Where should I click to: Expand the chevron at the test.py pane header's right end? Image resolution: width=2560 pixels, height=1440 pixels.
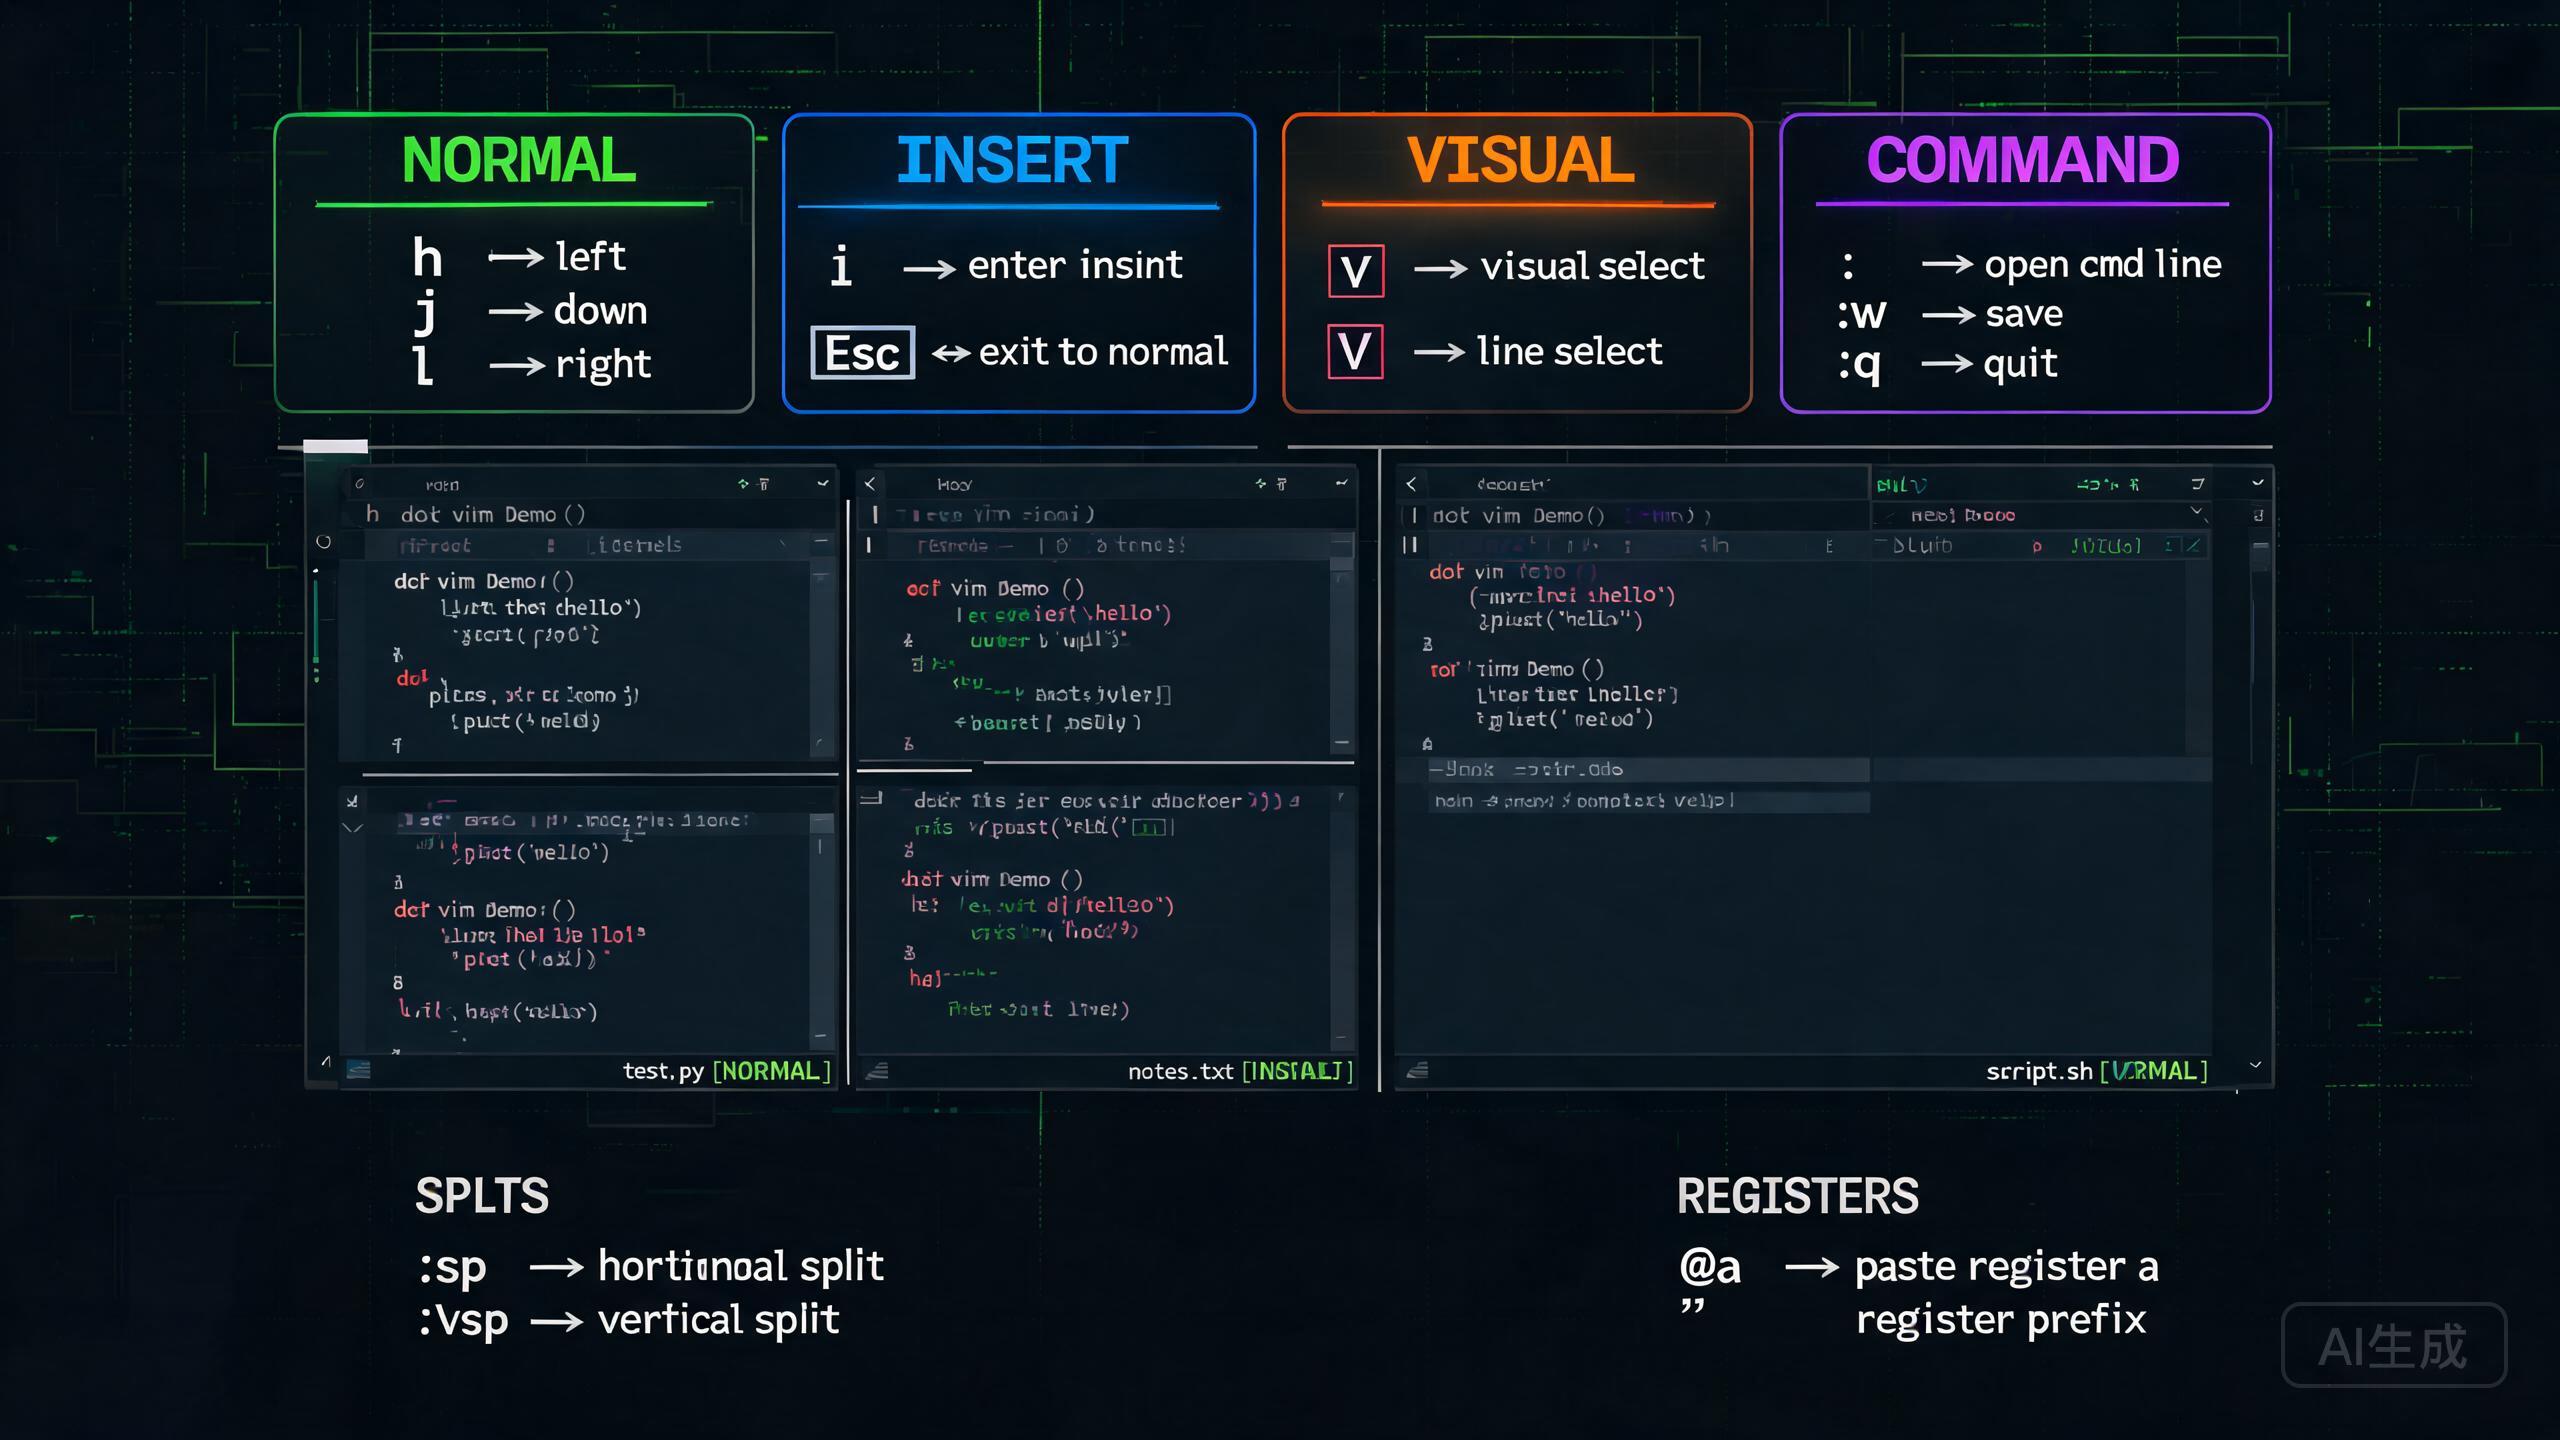click(823, 484)
